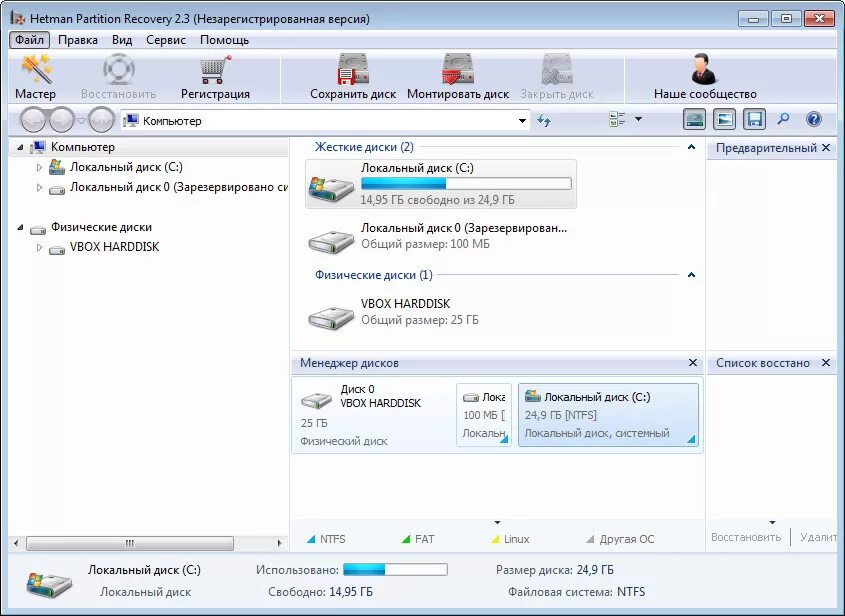Click the FAT legend marker
Viewport: 845px width, 616px height.
(406, 539)
